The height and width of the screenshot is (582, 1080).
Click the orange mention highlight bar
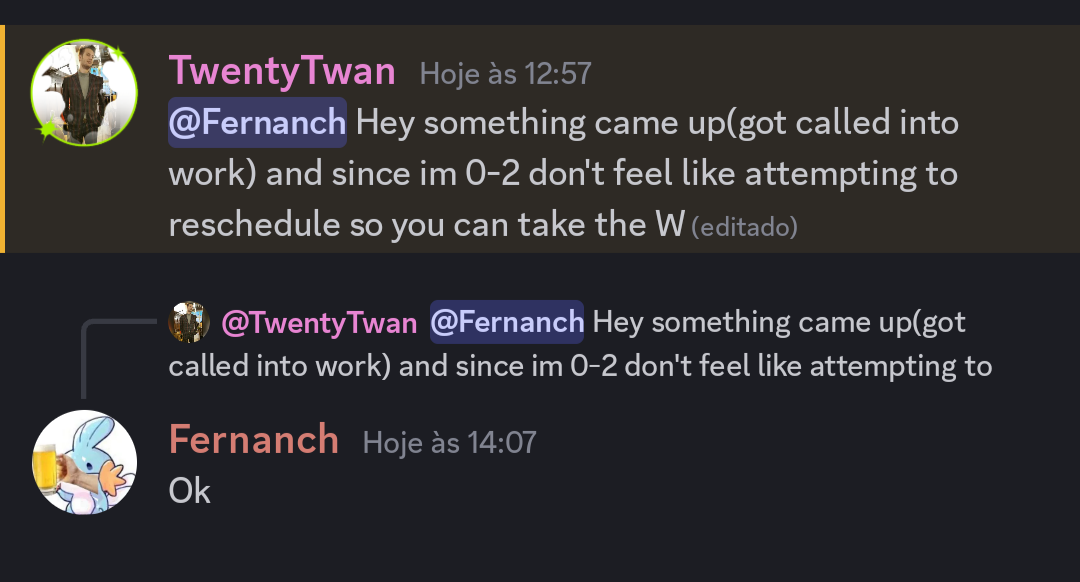(3, 138)
